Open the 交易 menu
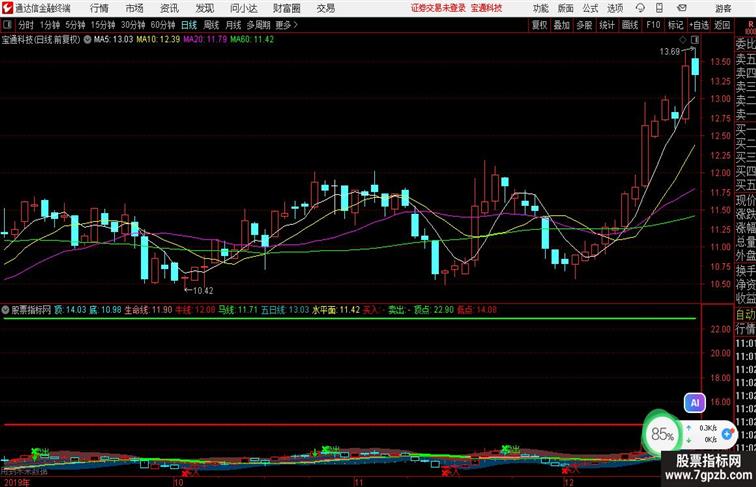This screenshot has width=756, height=487. click(x=326, y=8)
